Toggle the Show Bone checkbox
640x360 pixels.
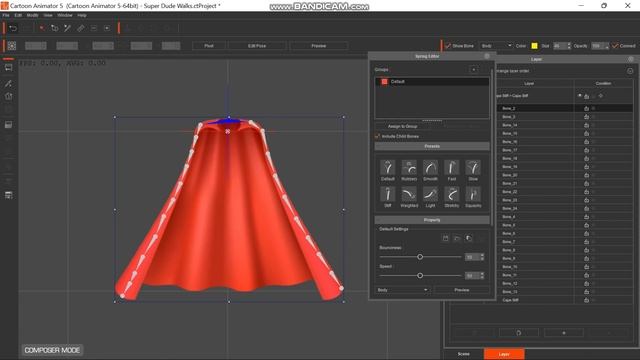click(449, 46)
